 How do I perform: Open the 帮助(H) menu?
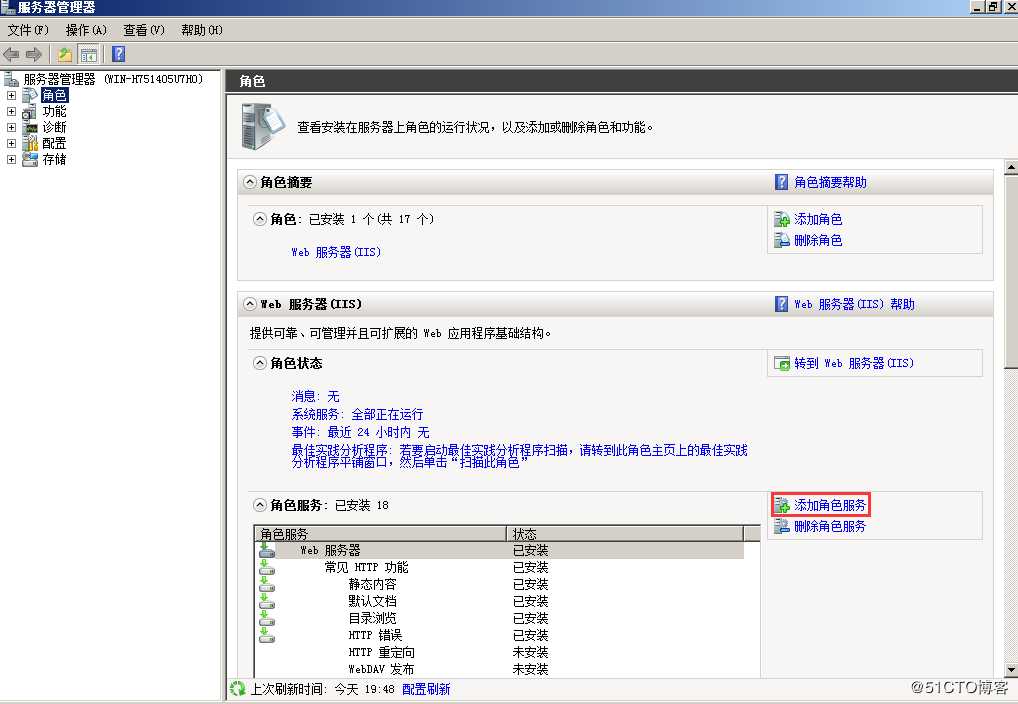point(201,30)
